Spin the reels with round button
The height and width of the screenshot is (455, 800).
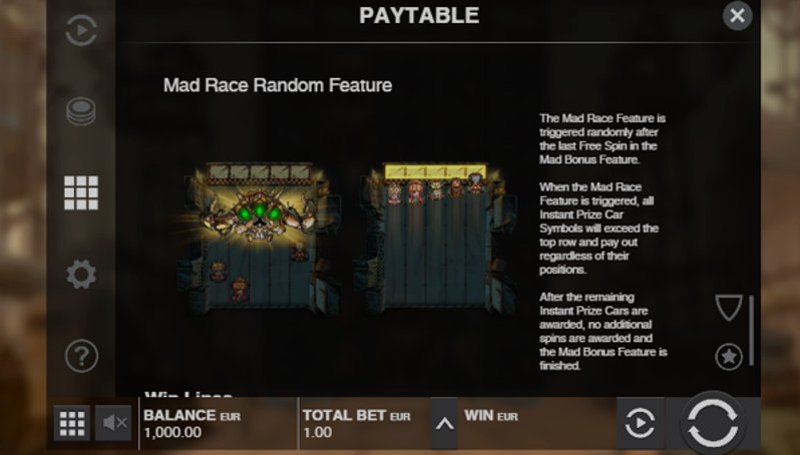point(713,423)
